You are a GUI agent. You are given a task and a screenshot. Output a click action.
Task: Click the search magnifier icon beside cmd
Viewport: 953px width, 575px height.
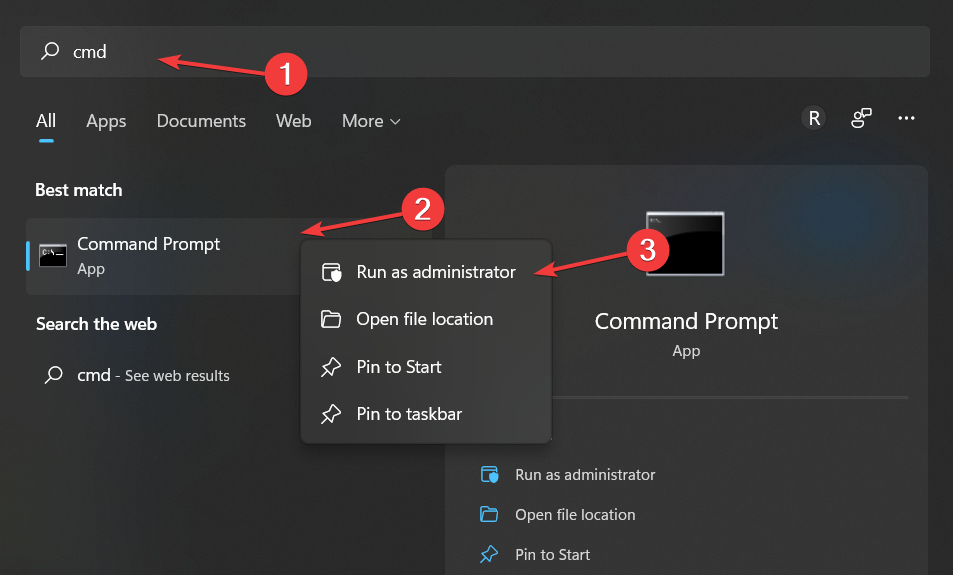(50, 51)
